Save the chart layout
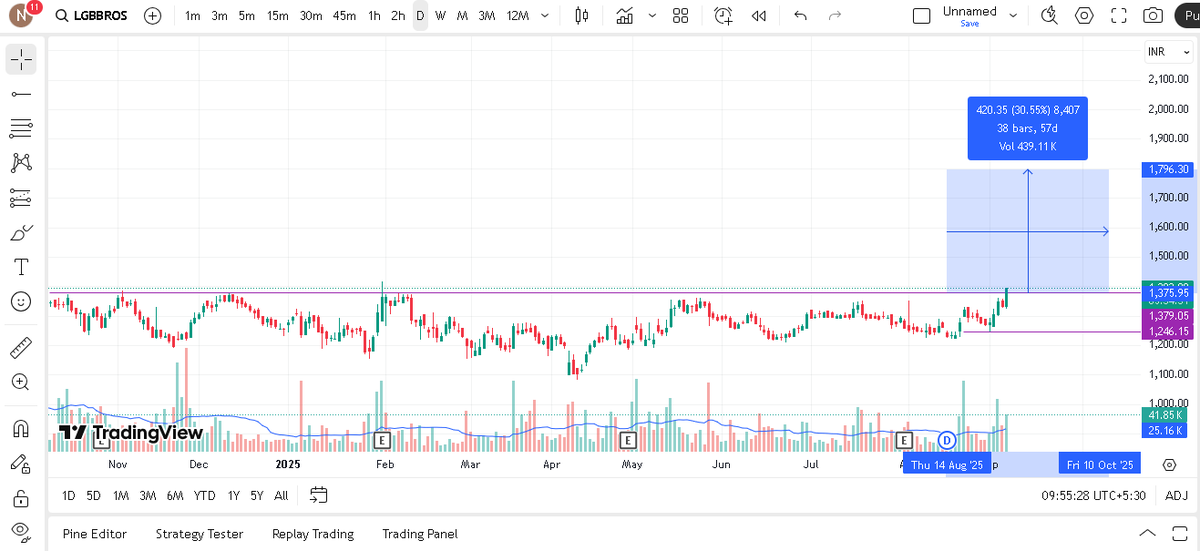Image resolution: width=1200 pixels, height=551 pixels. pos(969,24)
